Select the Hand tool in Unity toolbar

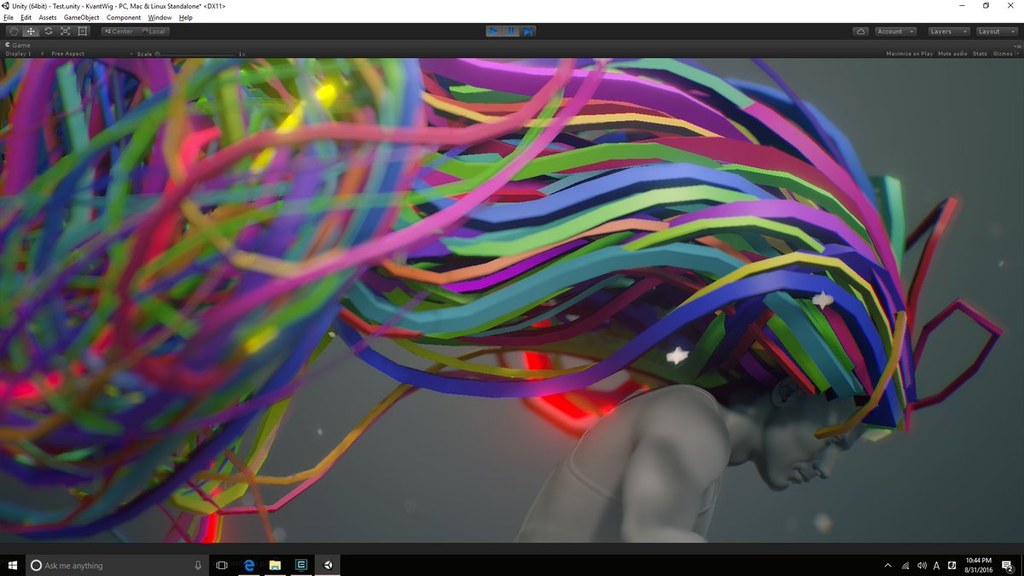(x=13, y=31)
